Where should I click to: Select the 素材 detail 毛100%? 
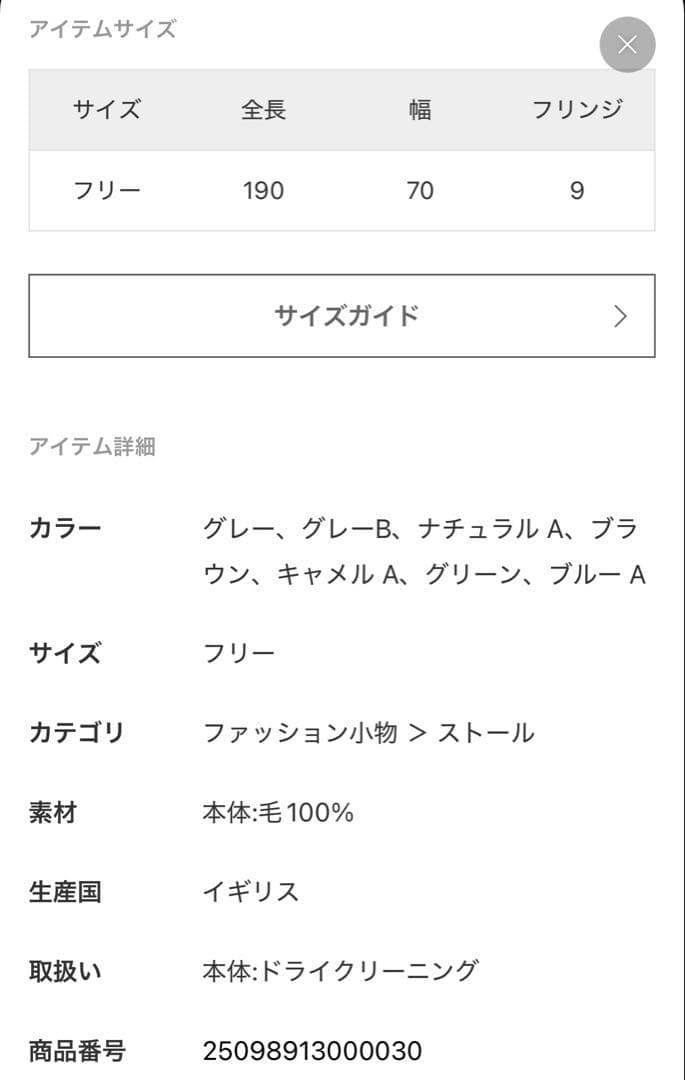pyautogui.click(x=276, y=812)
